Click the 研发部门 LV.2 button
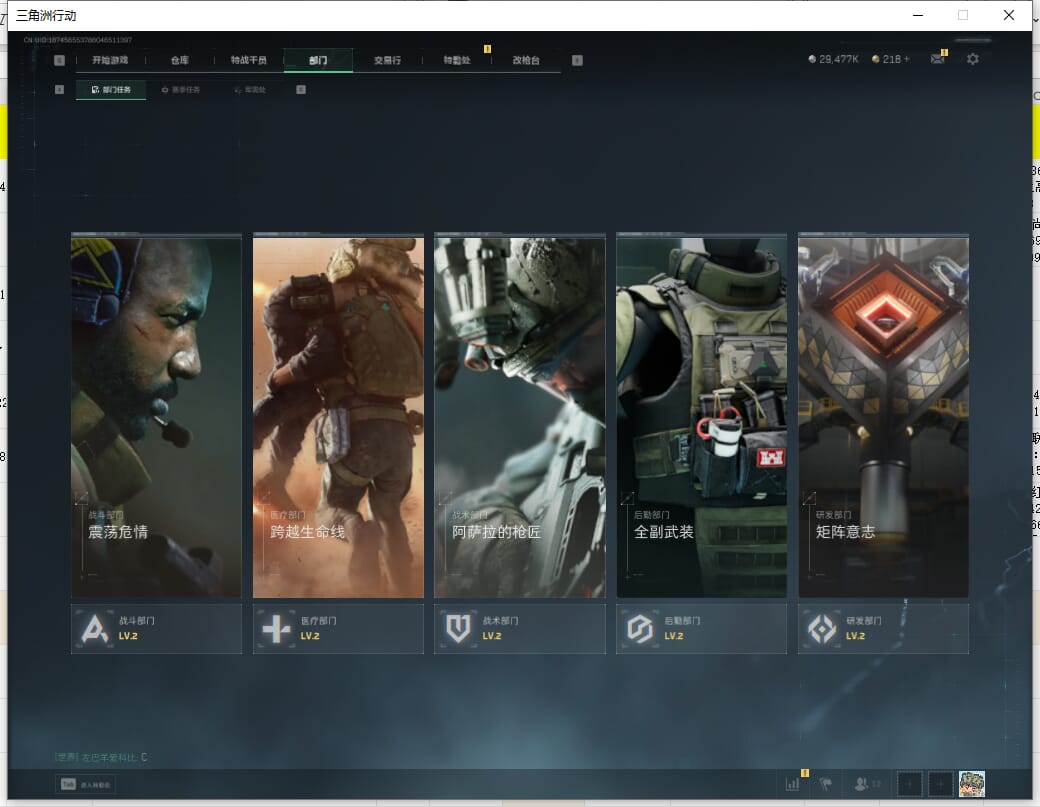1040x807 pixels. [x=883, y=629]
